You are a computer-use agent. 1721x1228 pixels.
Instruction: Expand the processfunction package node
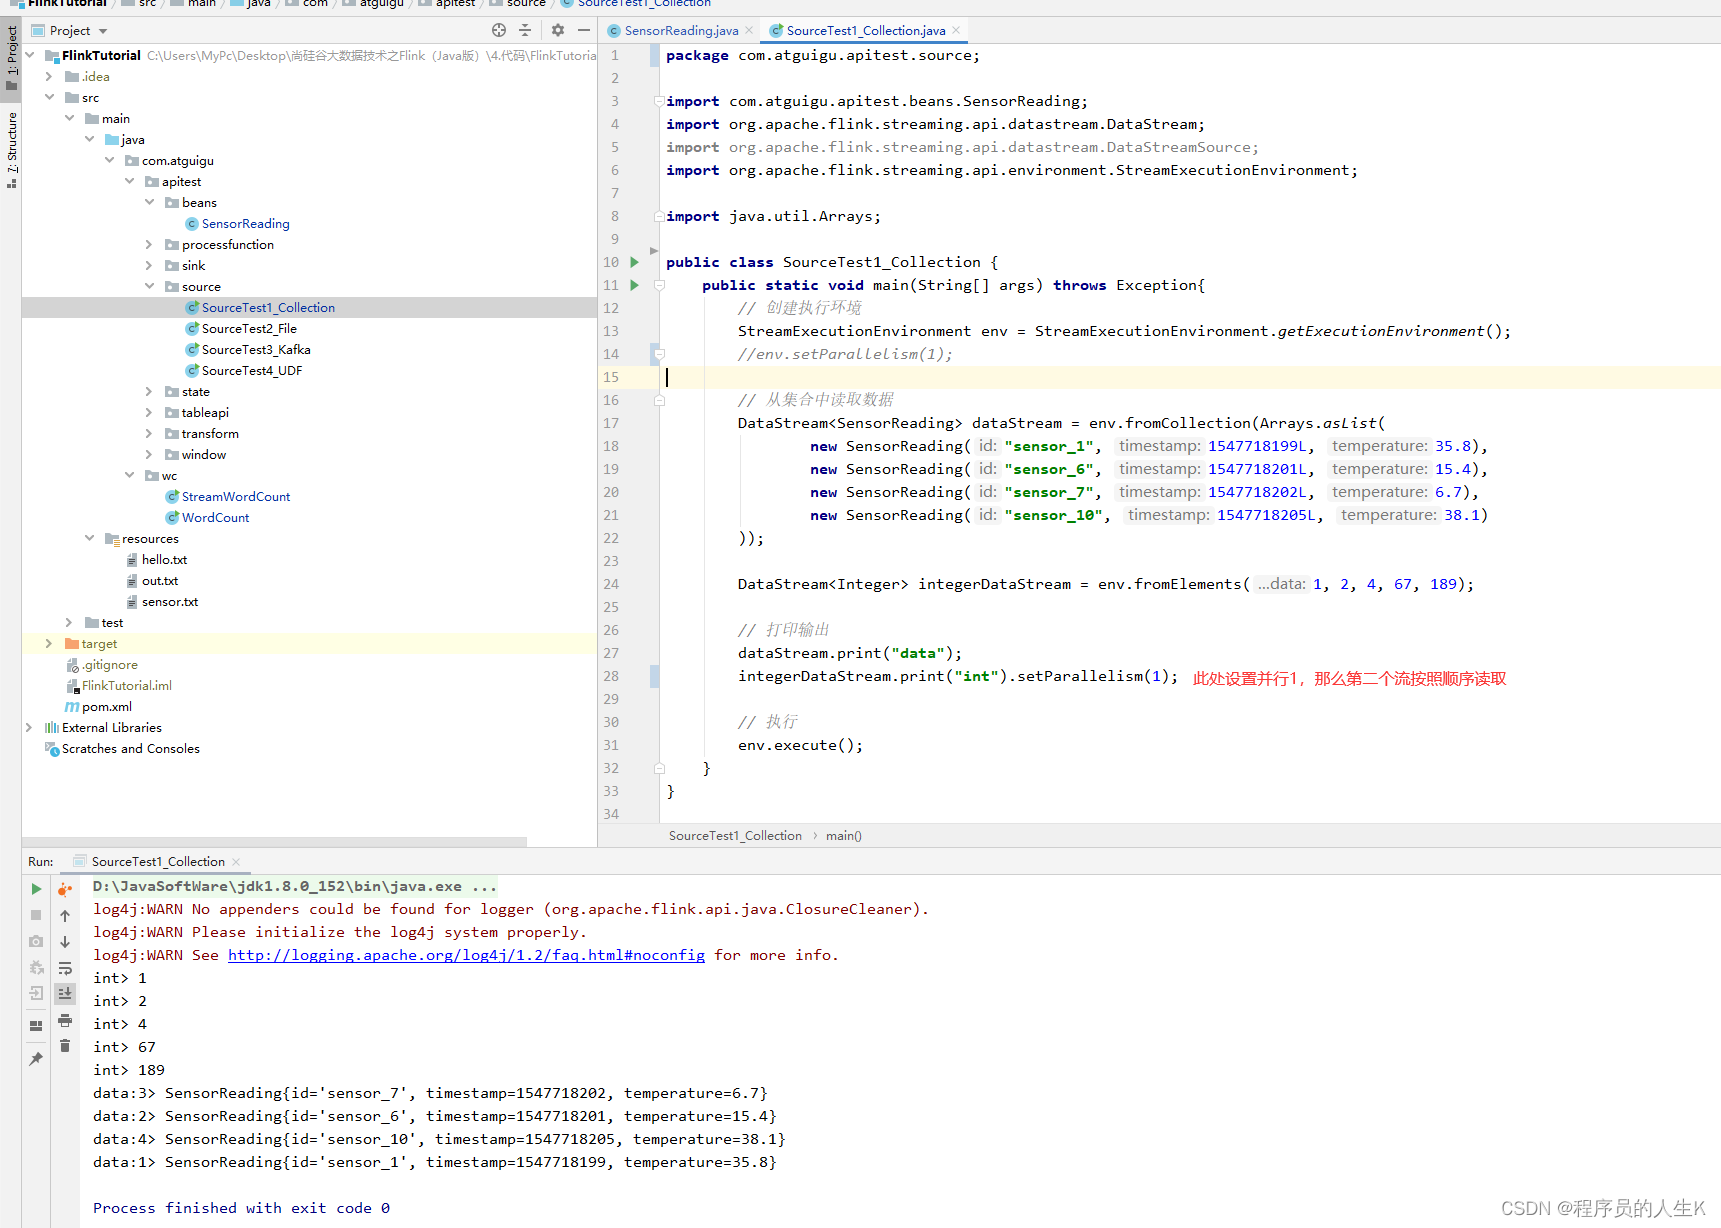tap(149, 245)
